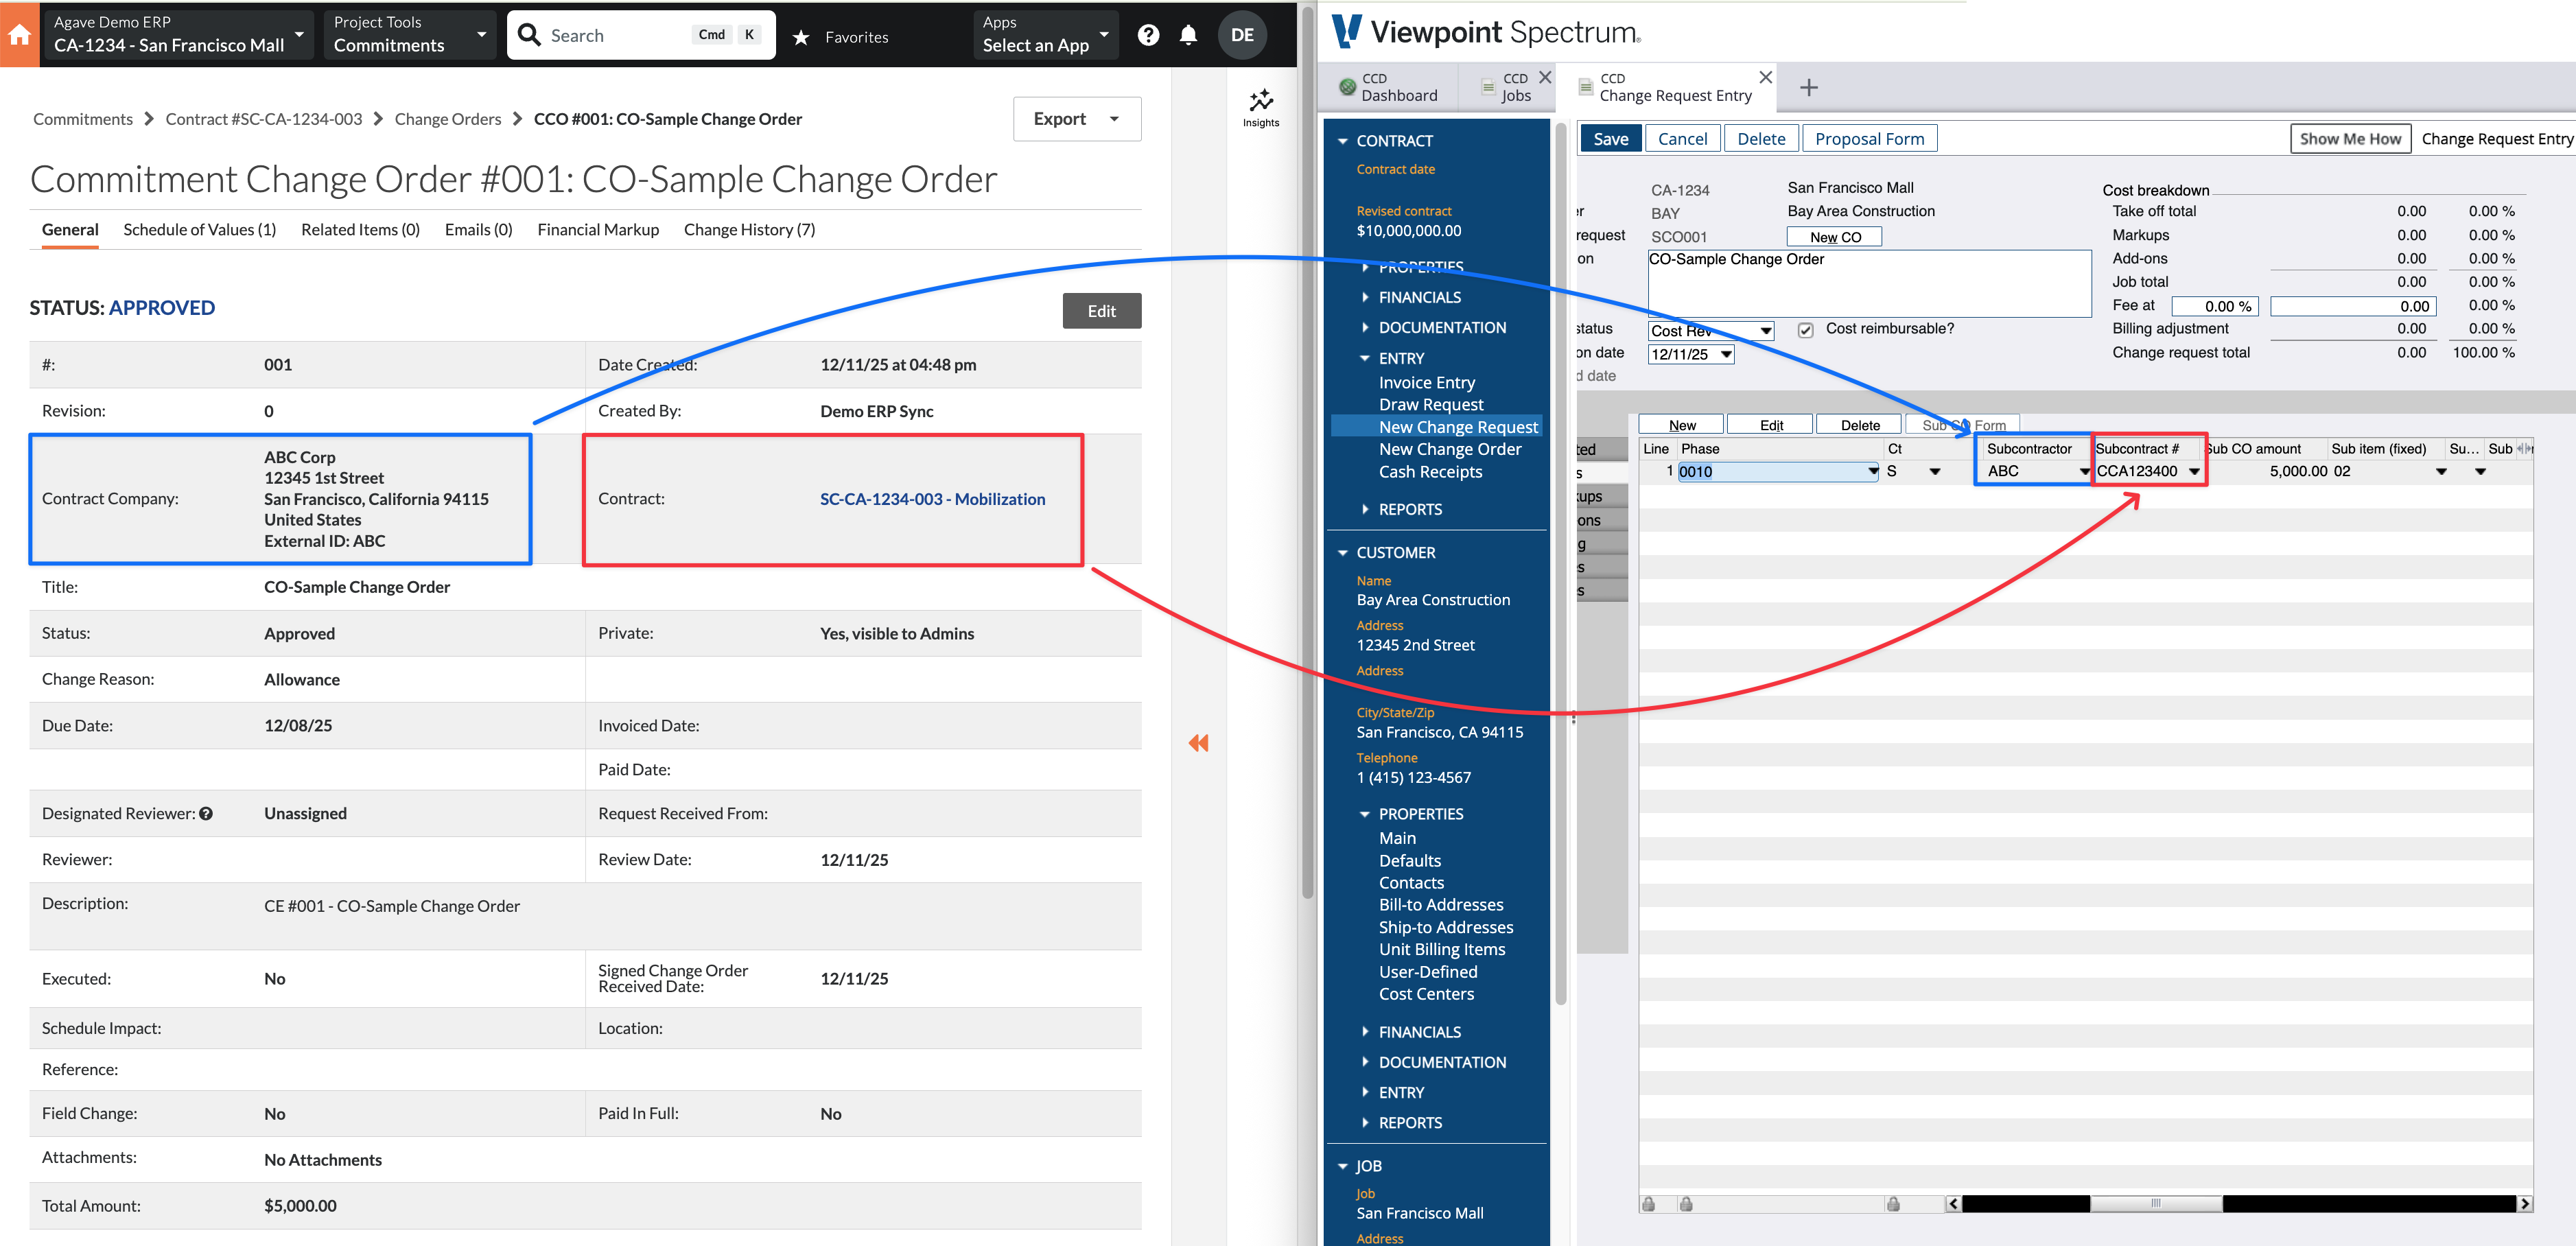Collapse the CUSTOMER section in the sidebar
2576x1246 pixels.
(1344, 552)
